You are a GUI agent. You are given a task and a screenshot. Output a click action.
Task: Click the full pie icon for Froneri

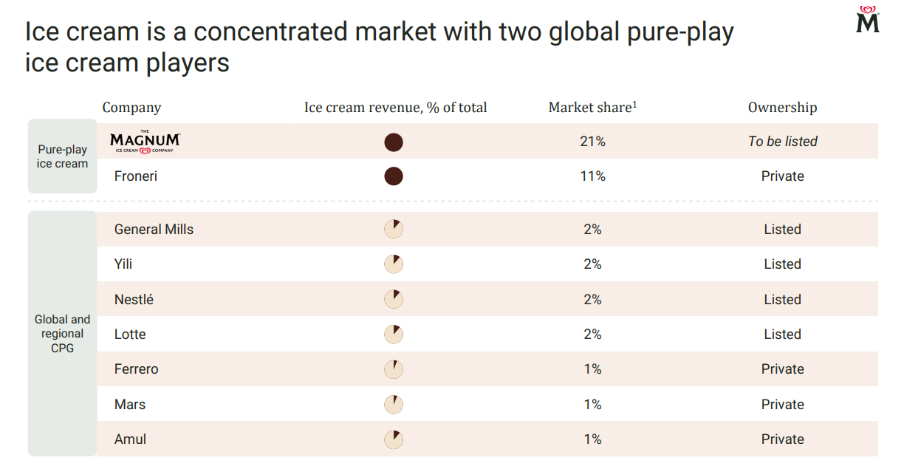(x=393, y=176)
